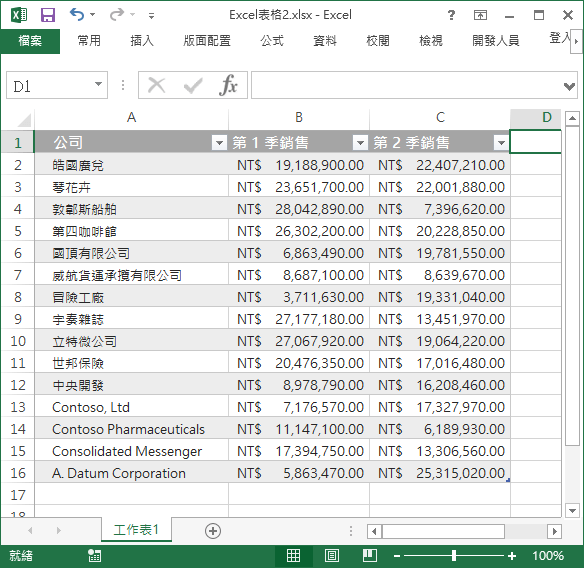This screenshot has width=584, height=568.
Task: Select the 工作表1 sheet tab
Action: [x=136, y=530]
